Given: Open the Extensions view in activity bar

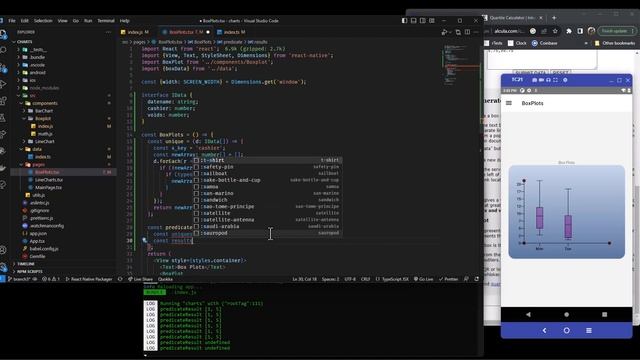Looking at the screenshot, I should [x=3, y=101].
